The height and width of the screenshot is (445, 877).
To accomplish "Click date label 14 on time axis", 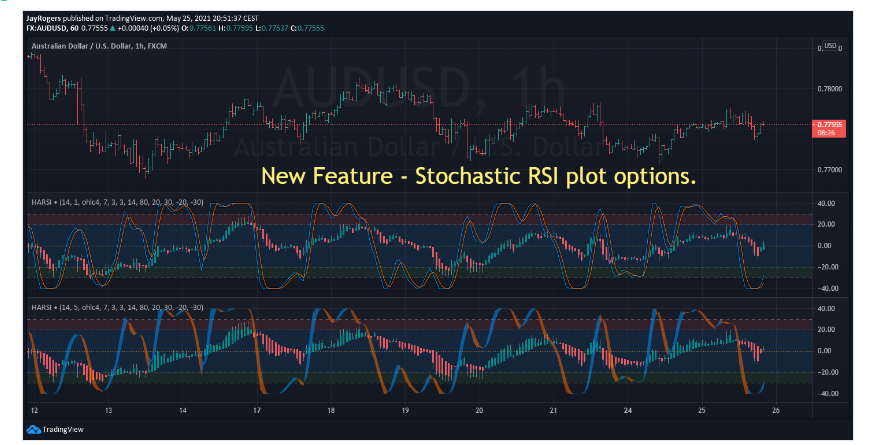I will point(183,411).
